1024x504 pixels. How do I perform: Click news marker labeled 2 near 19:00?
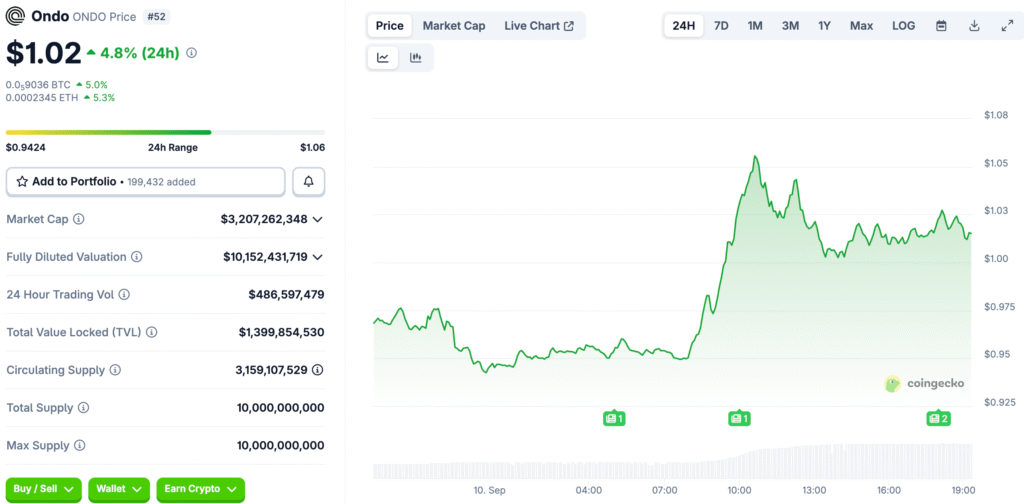pyautogui.click(x=938, y=418)
